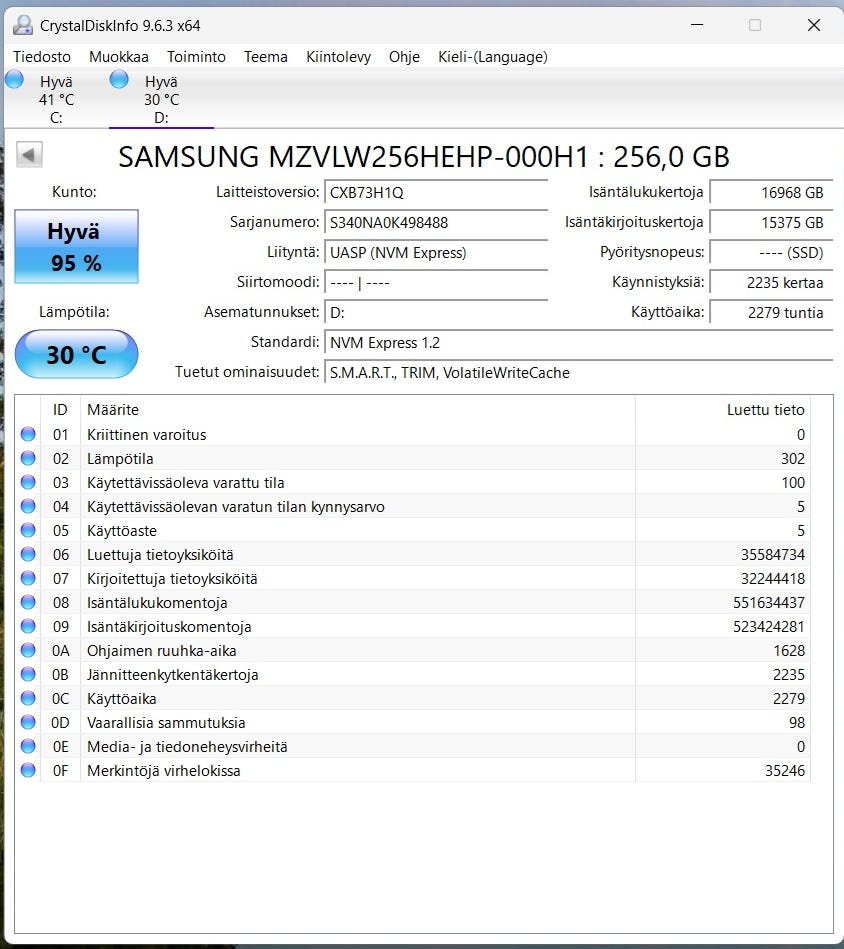
Task: Click the Isäntäkirjoituskertoja value 15375 GB
Action: [771, 222]
